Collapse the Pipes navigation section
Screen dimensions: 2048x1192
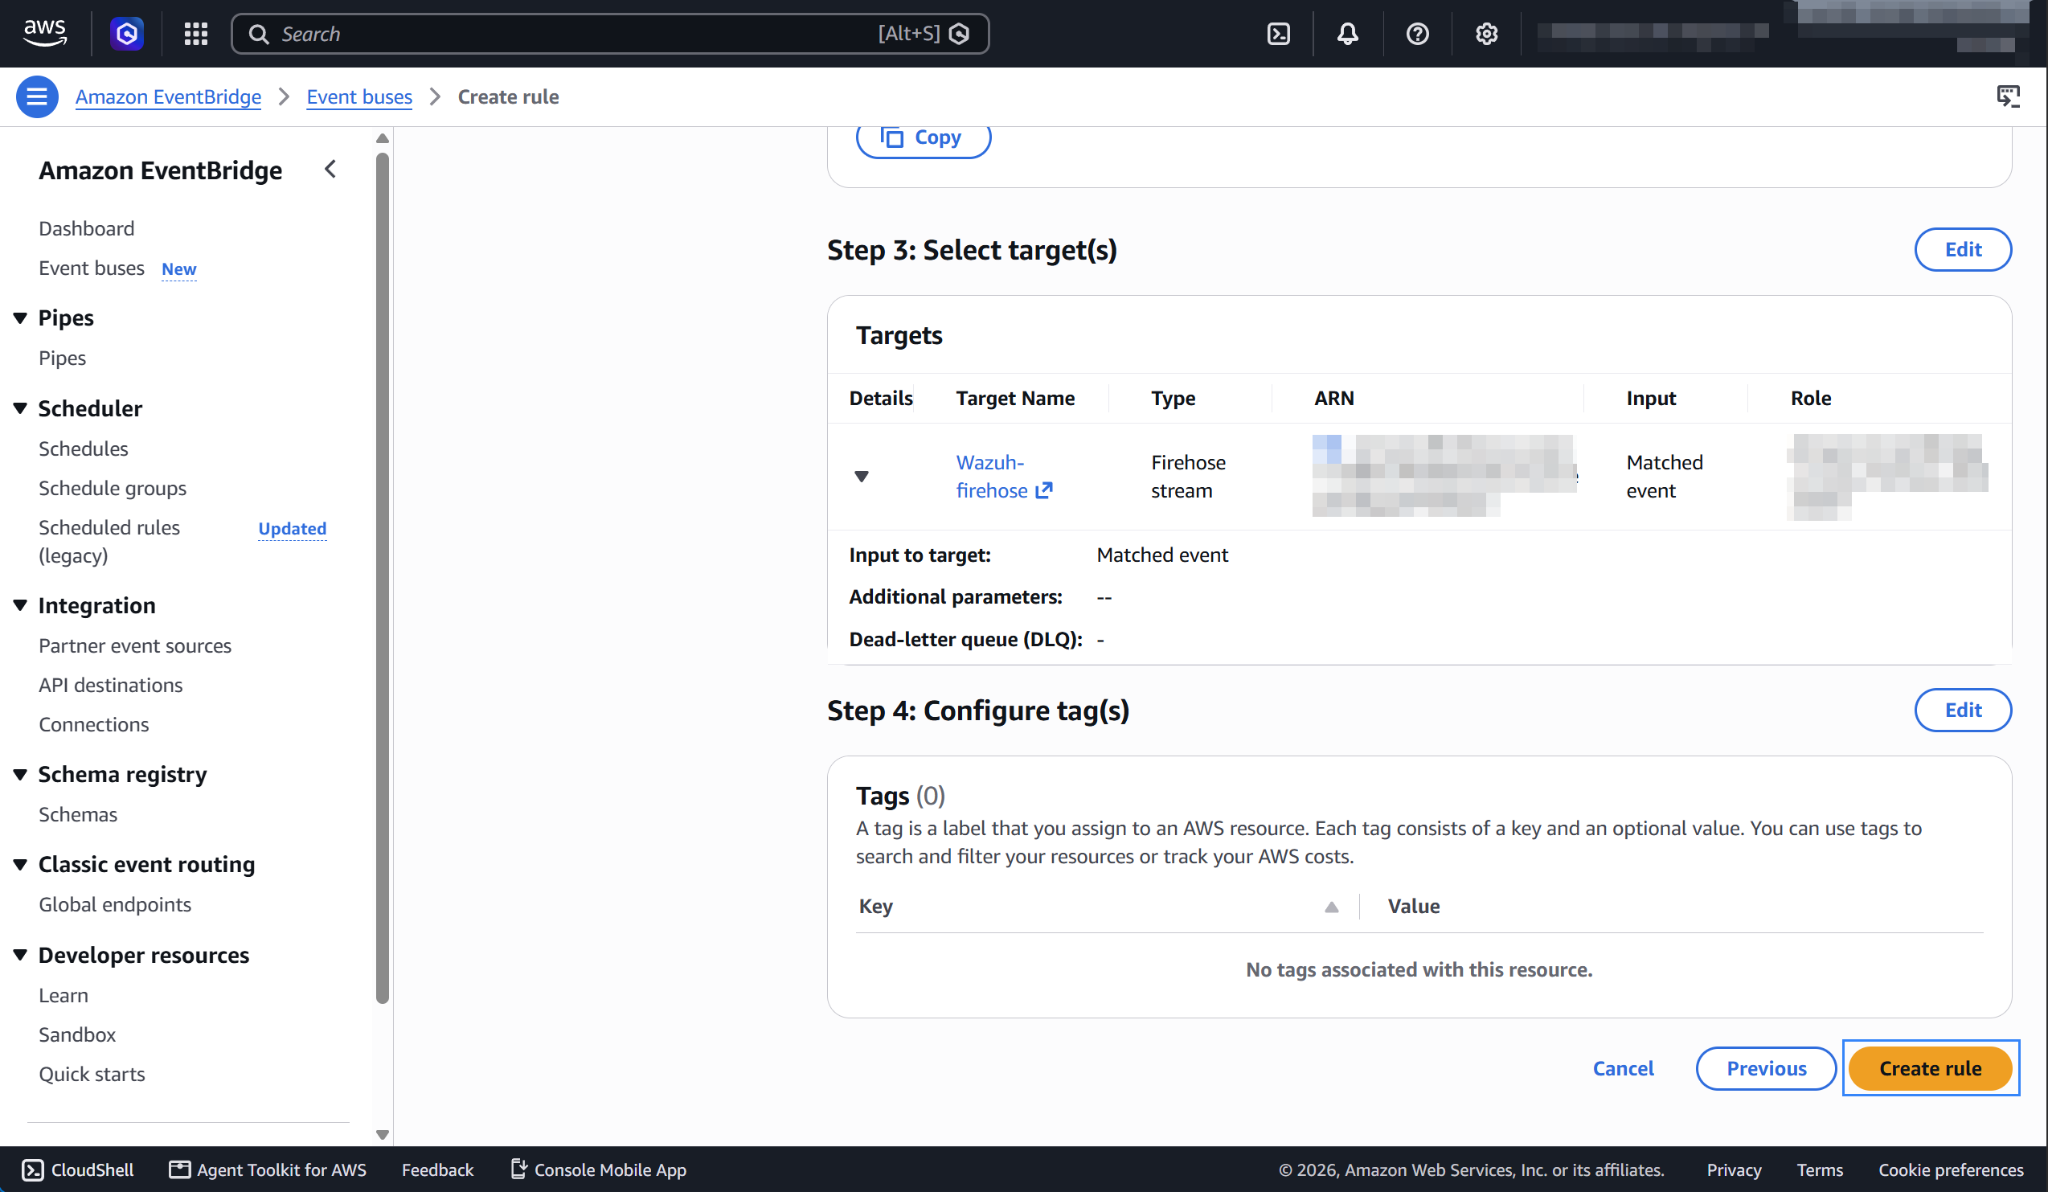click(x=20, y=318)
